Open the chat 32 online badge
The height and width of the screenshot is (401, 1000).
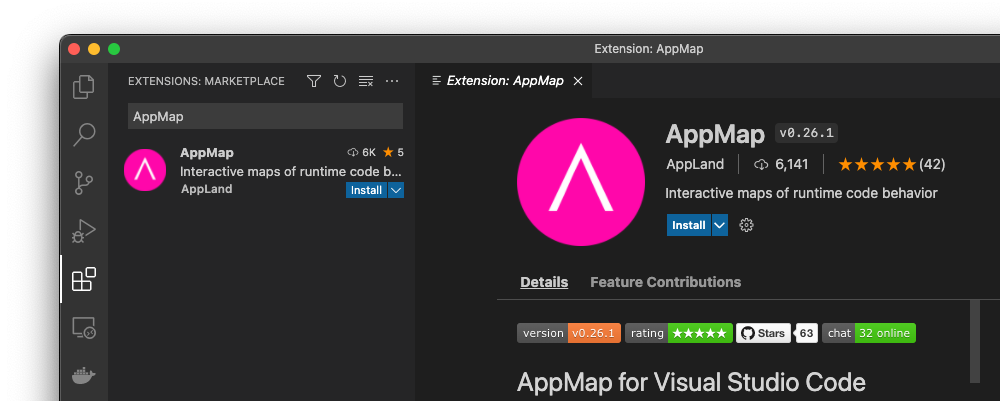click(x=869, y=333)
